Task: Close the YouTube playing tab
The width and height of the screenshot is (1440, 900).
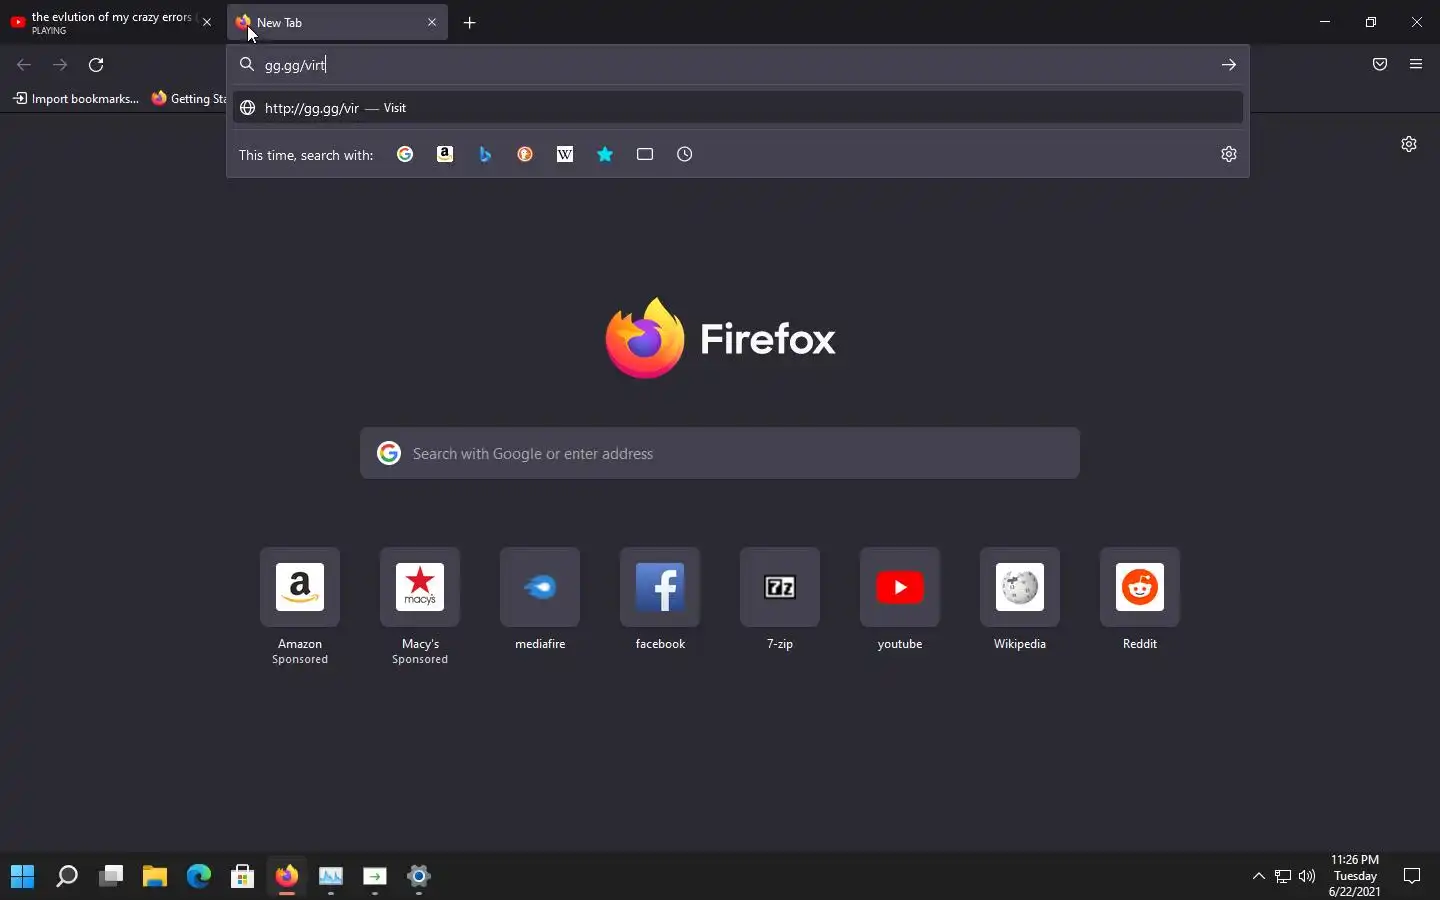Action: [207, 22]
